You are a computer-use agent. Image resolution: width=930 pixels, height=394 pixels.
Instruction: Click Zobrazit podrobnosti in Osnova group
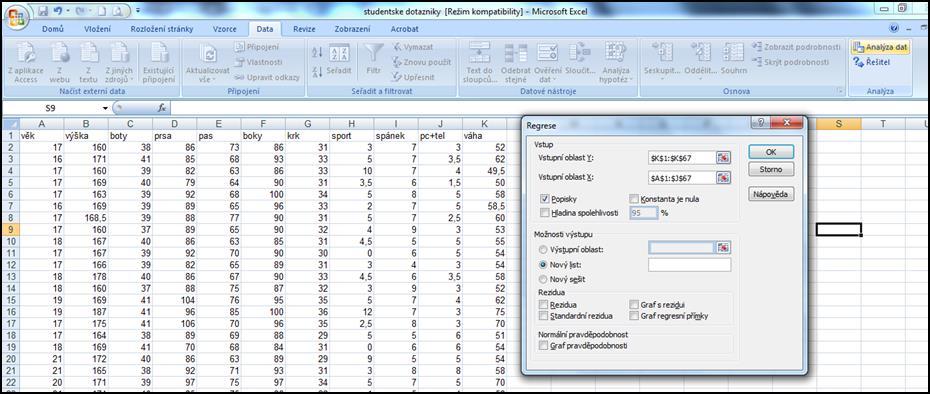797,46
